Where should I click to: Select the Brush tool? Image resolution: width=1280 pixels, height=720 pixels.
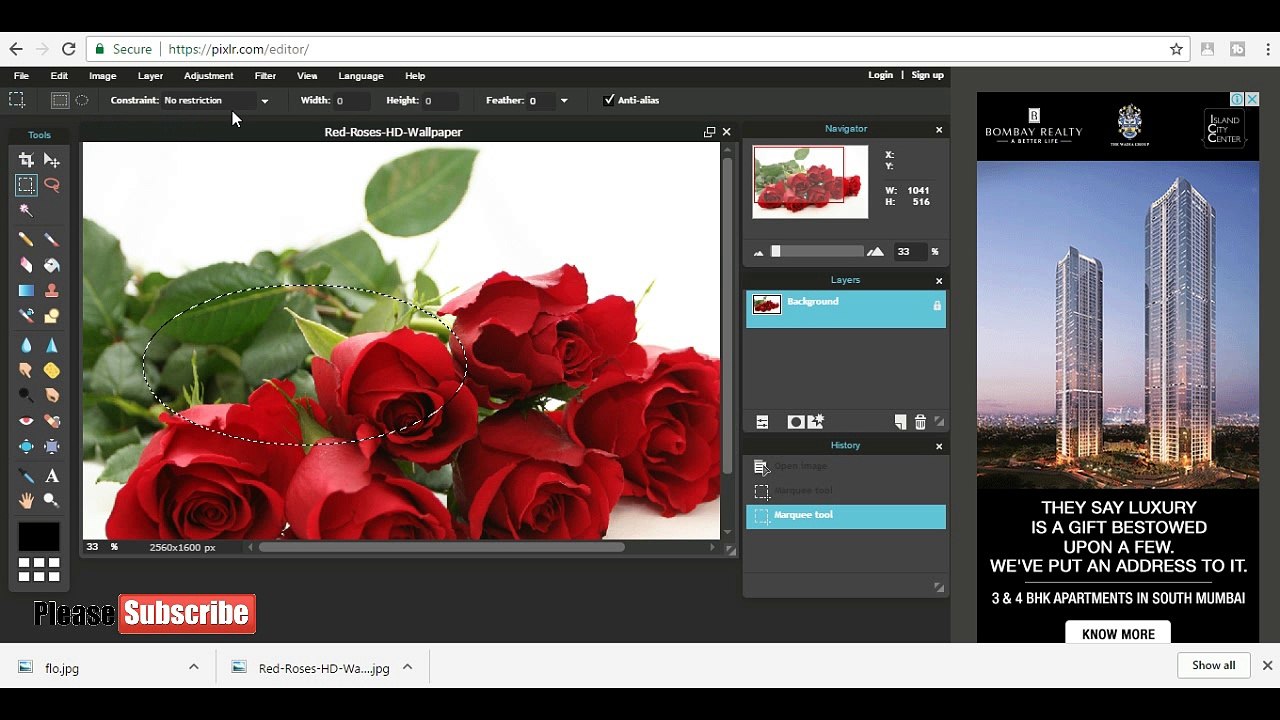52,240
